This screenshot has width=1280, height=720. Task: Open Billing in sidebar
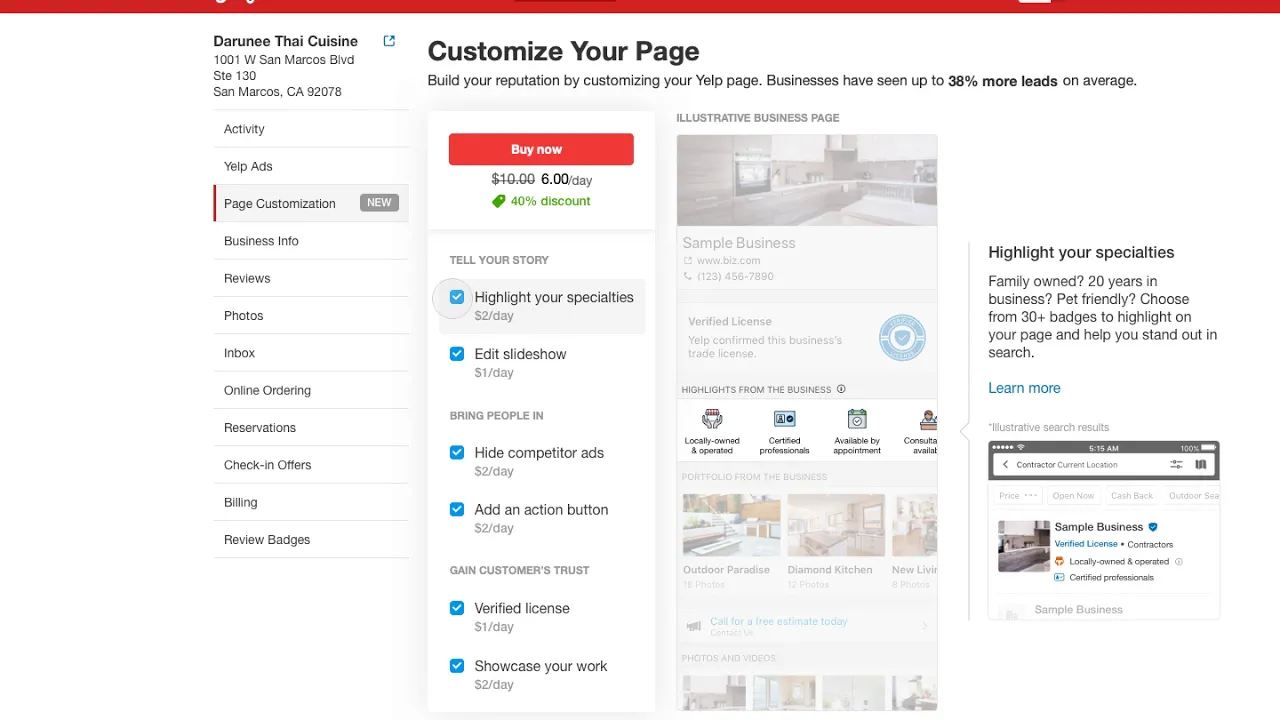pos(311,502)
